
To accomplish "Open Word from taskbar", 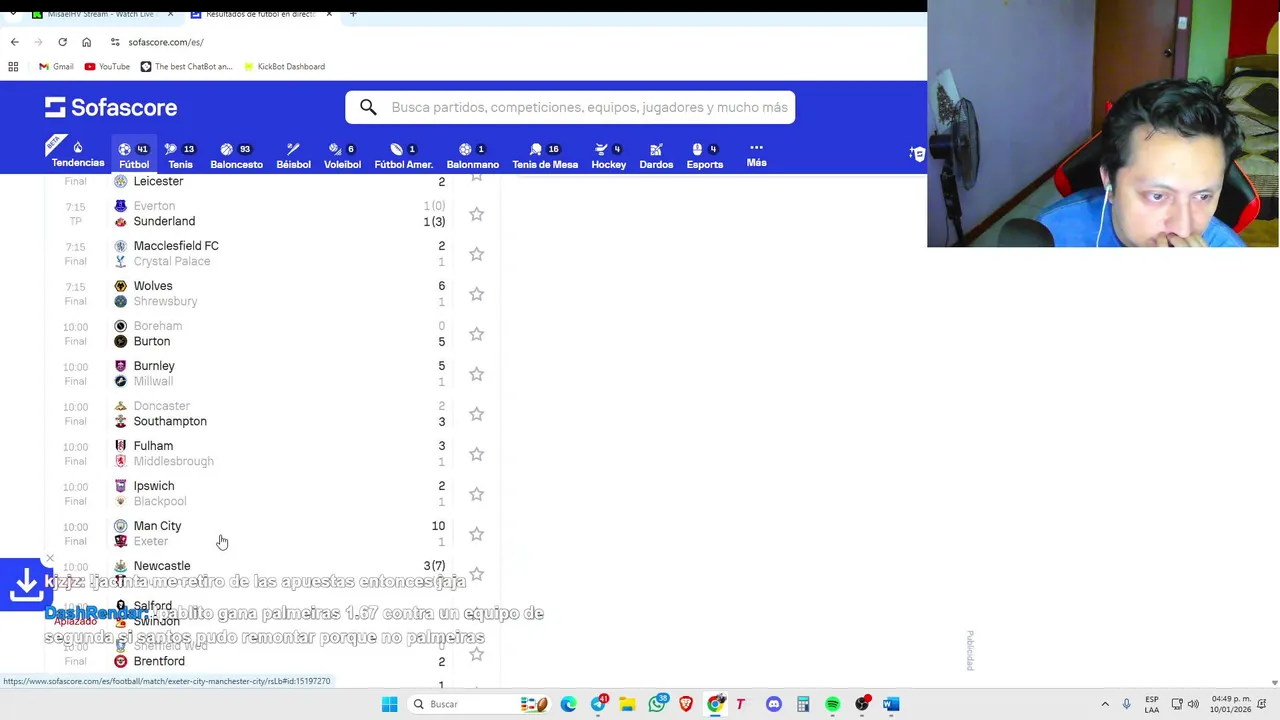I will pyautogui.click(x=891, y=704).
